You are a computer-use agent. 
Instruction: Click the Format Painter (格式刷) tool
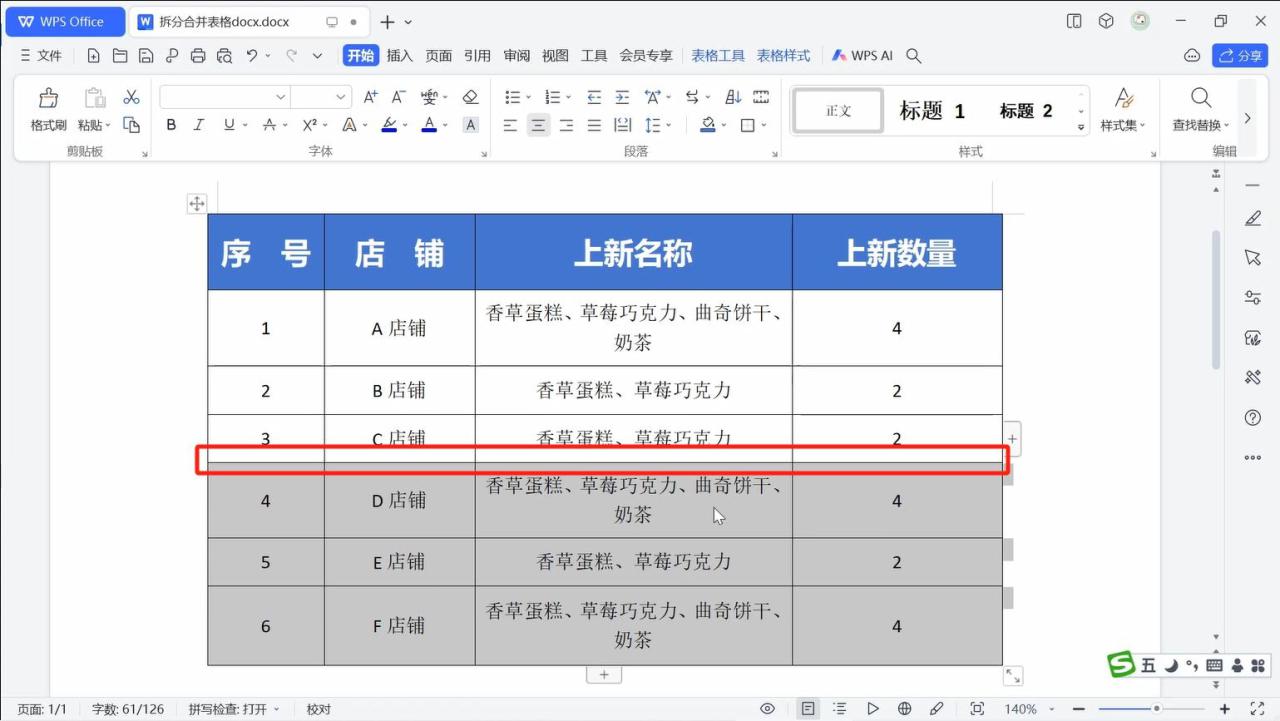tap(48, 110)
